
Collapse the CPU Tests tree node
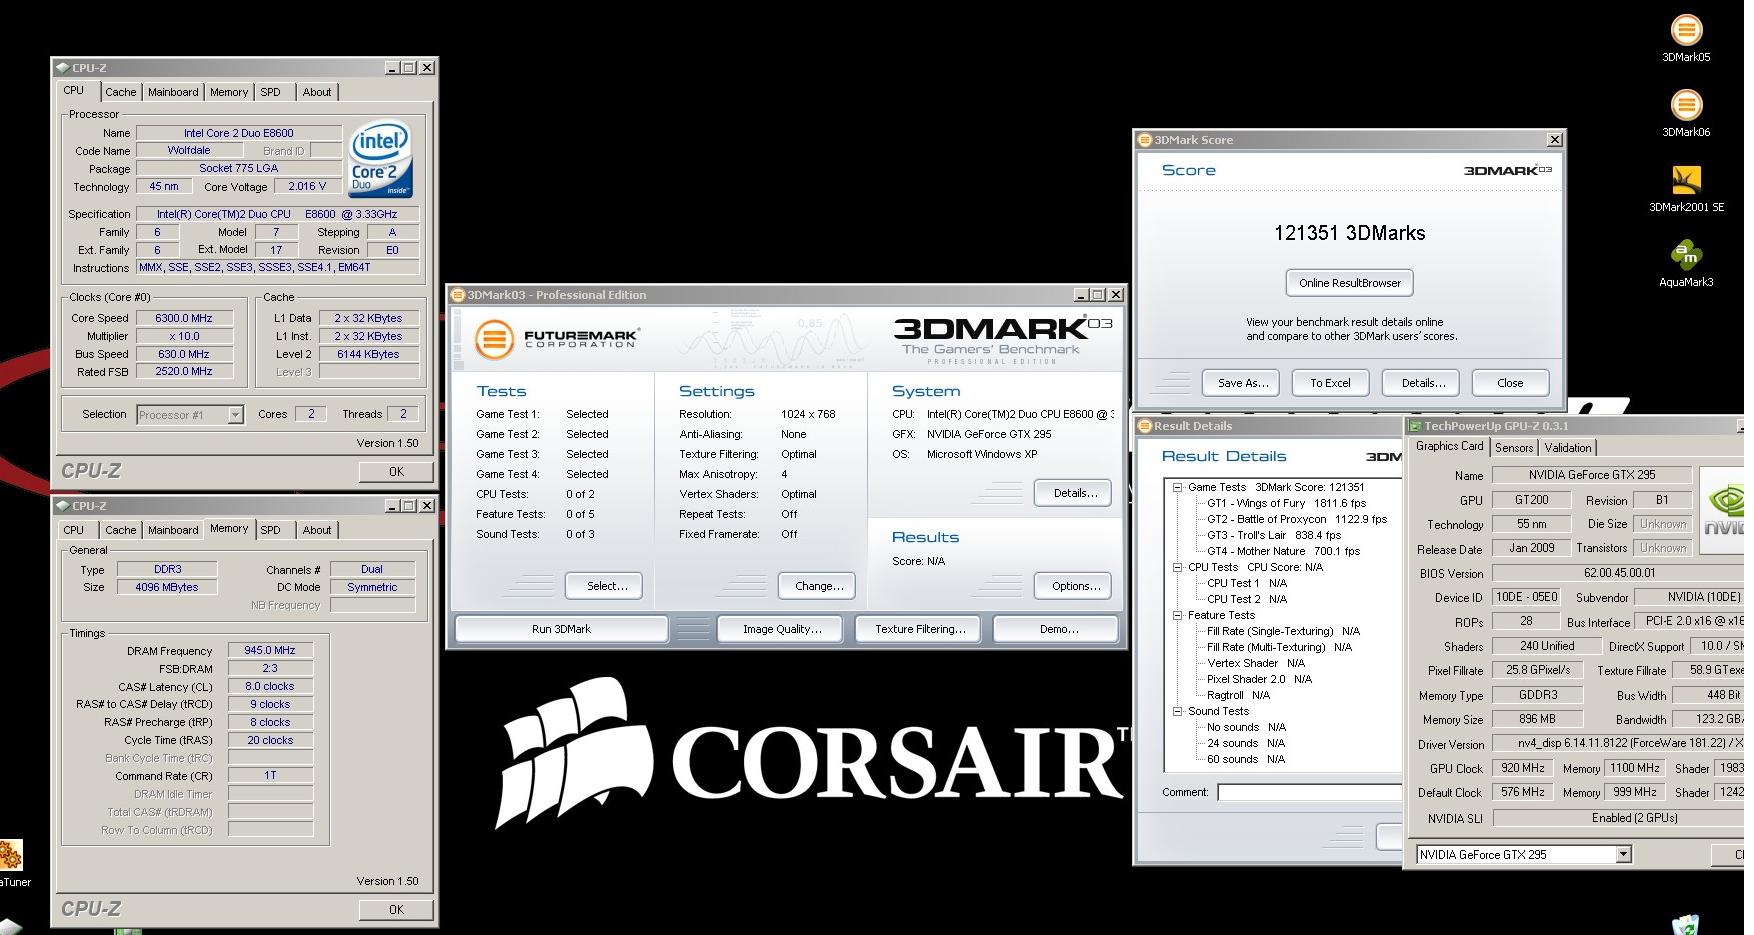tap(1177, 567)
